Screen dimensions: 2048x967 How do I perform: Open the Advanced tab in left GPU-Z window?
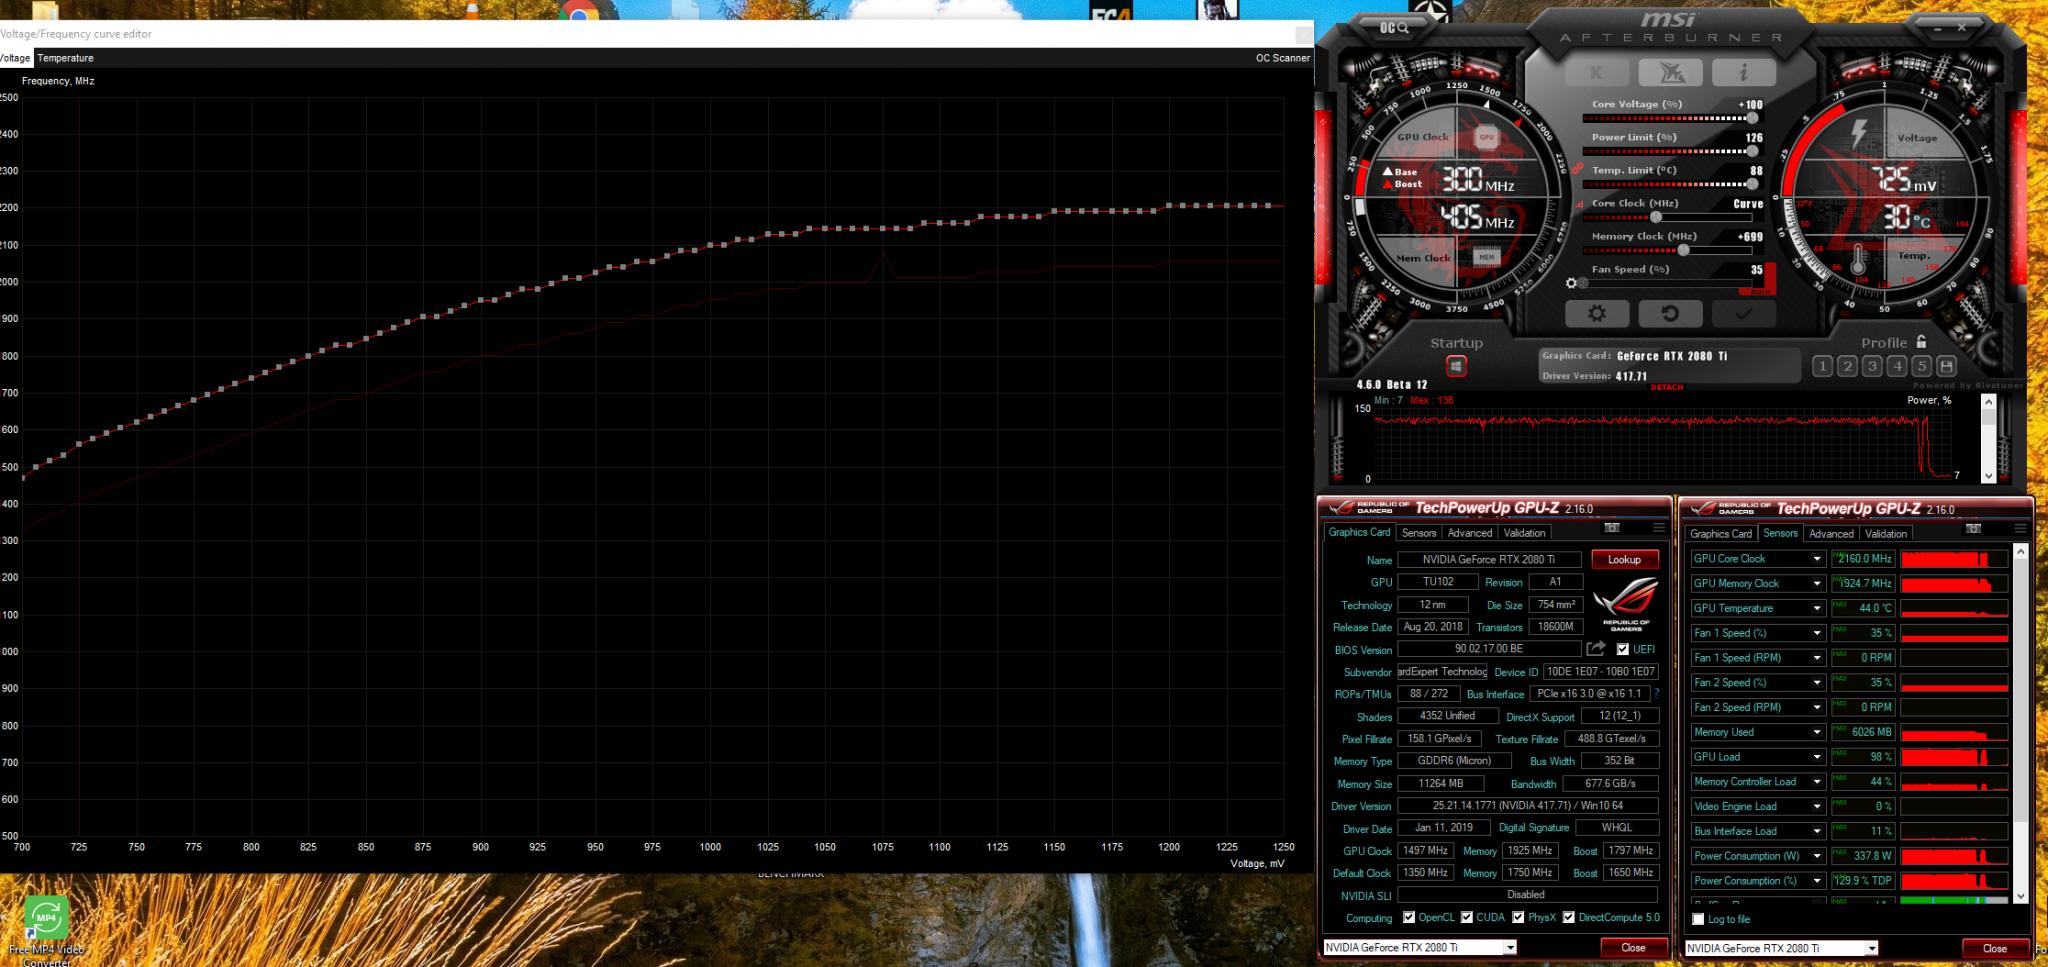[x=1469, y=533]
